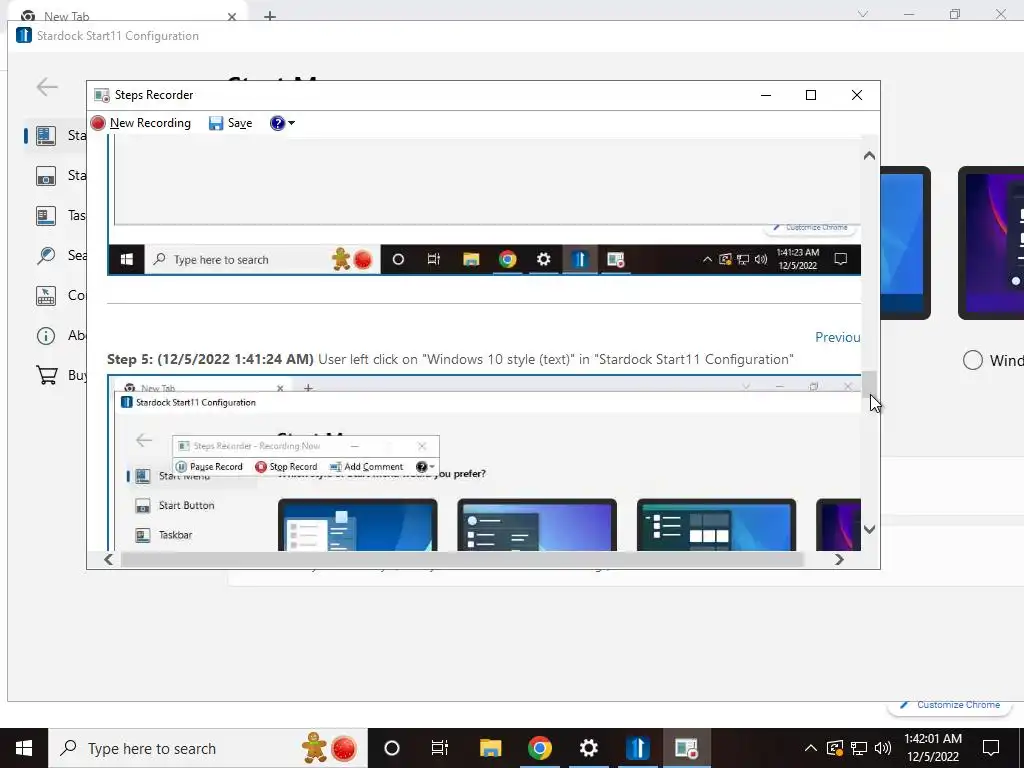
Task: Click the Start11 back arrow button
Action: (47, 87)
